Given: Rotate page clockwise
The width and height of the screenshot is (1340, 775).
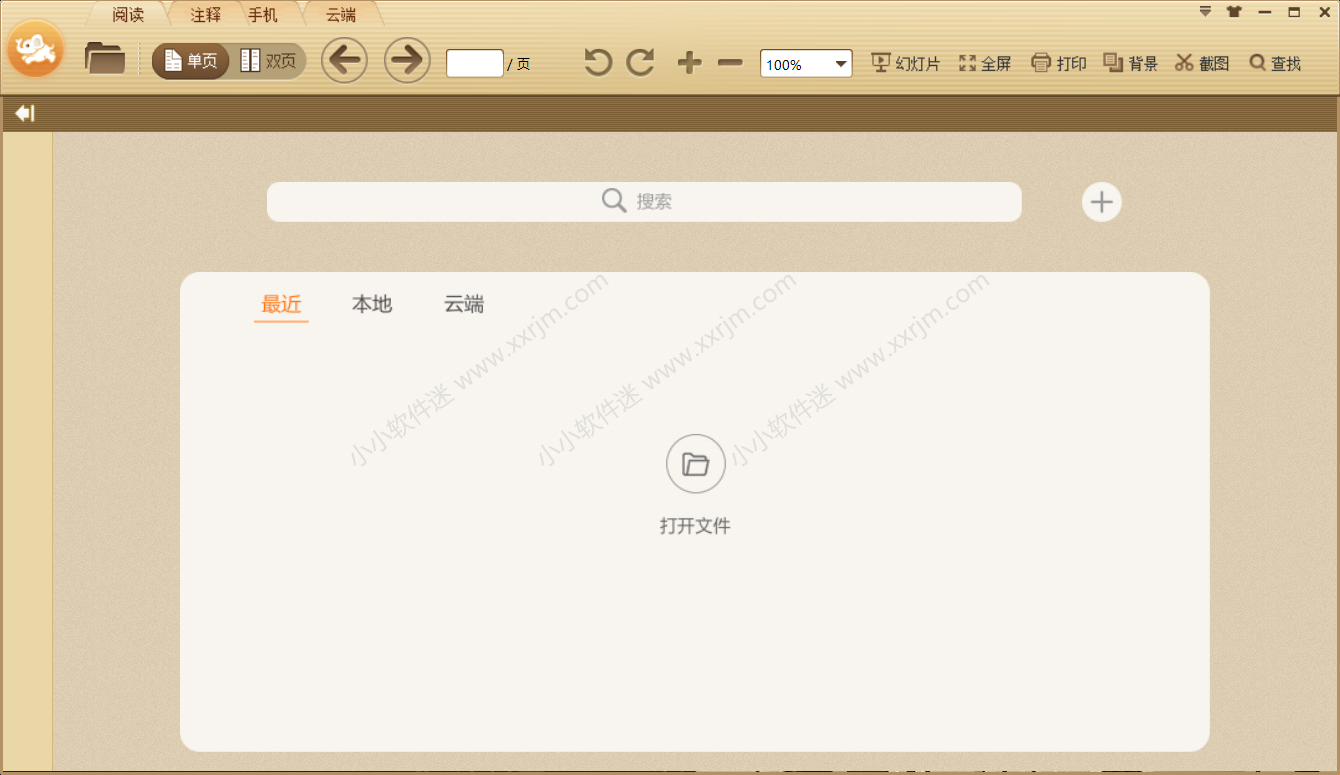Looking at the screenshot, I should pos(640,62).
